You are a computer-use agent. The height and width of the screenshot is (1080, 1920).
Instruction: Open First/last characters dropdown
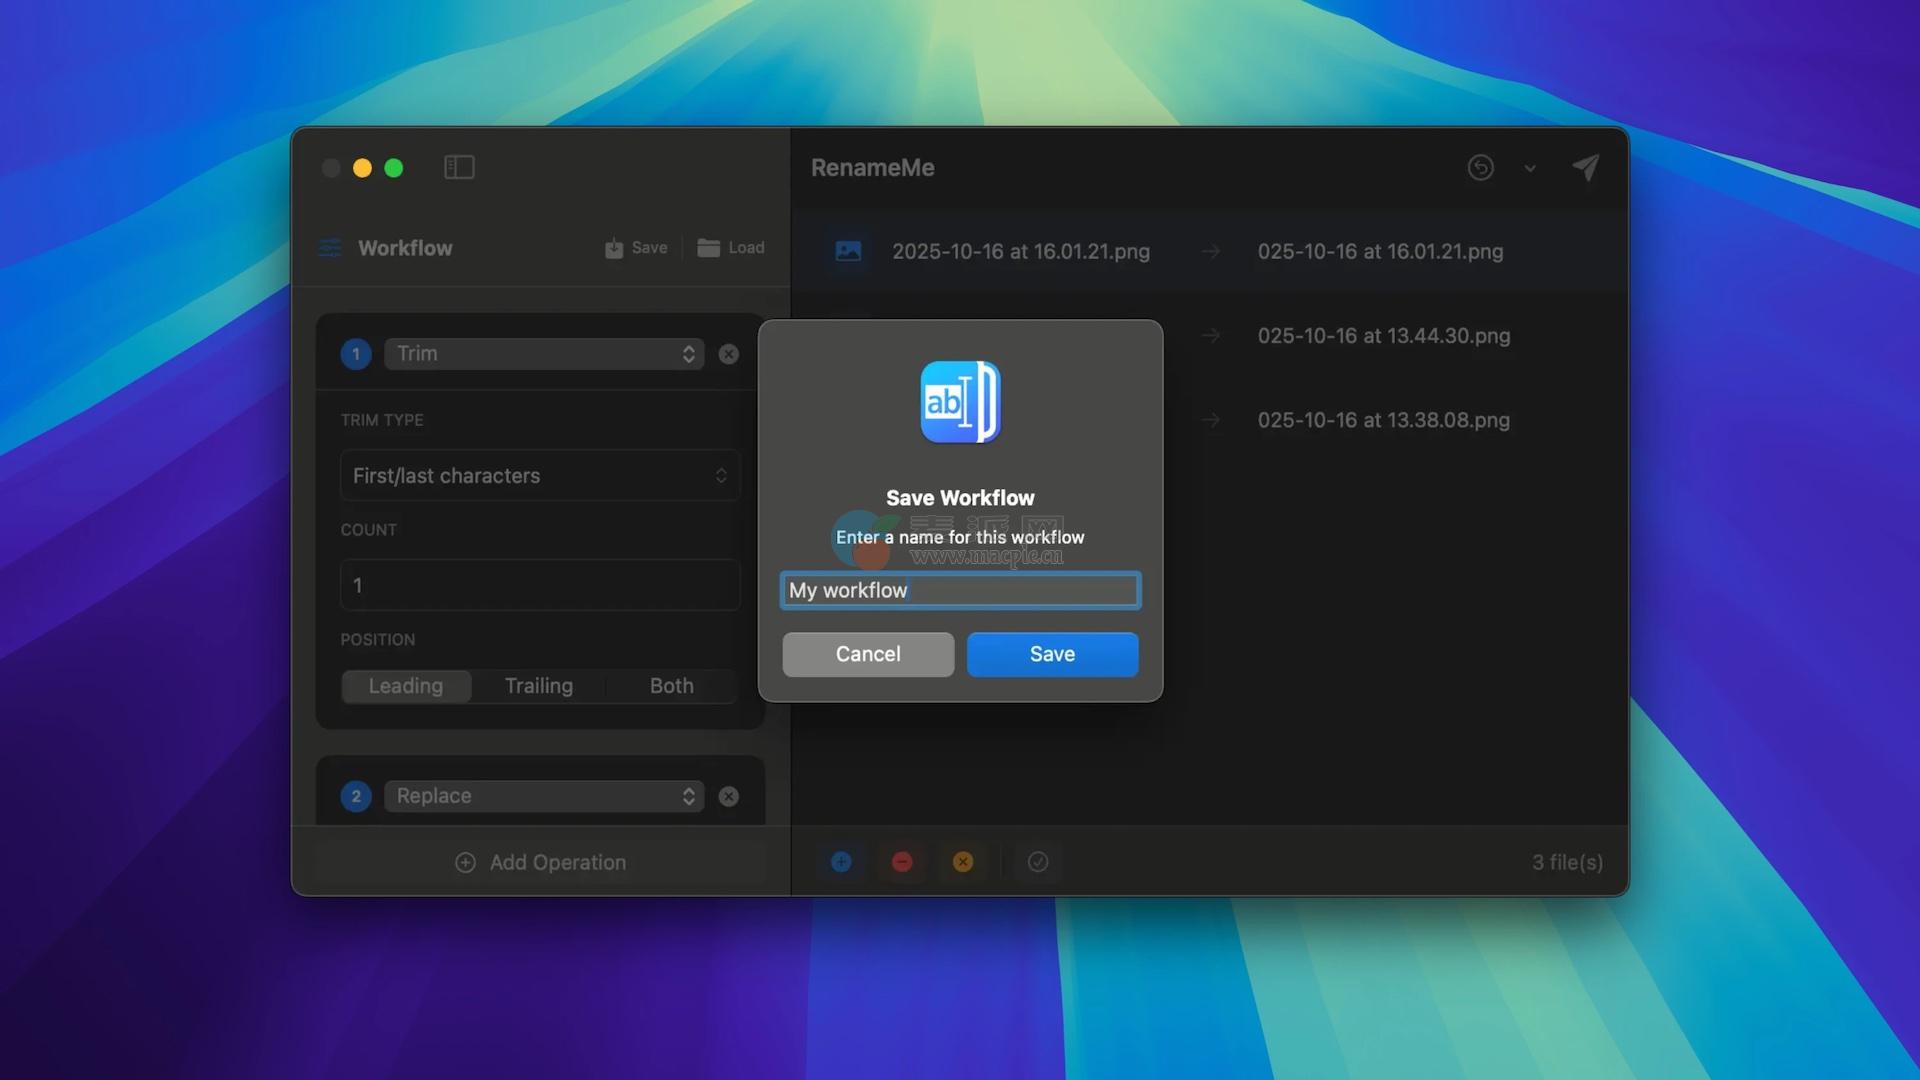click(x=540, y=476)
